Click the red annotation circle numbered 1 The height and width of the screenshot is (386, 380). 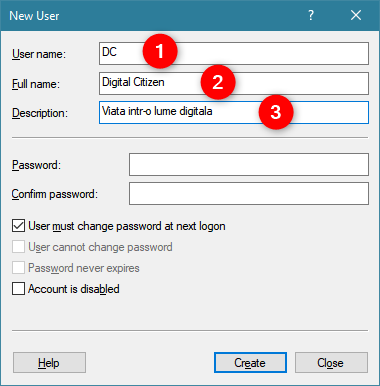[160, 51]
